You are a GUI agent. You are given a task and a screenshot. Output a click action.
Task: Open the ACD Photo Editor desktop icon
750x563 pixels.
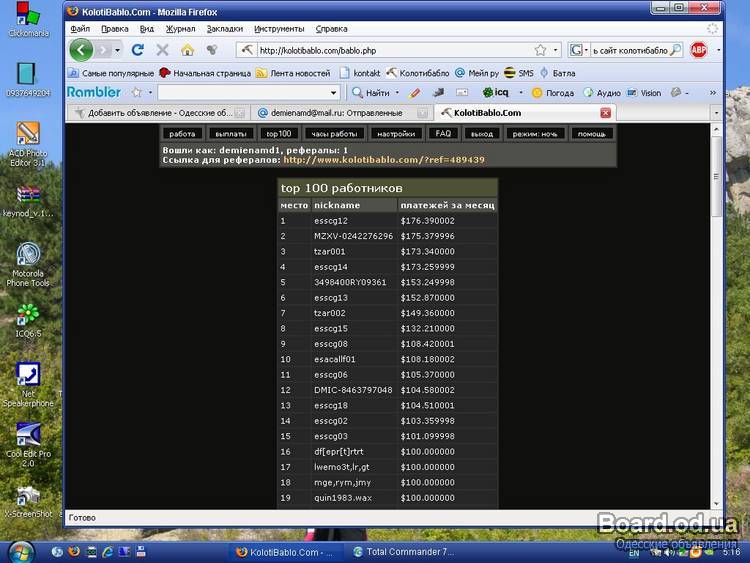coord(28,135)
